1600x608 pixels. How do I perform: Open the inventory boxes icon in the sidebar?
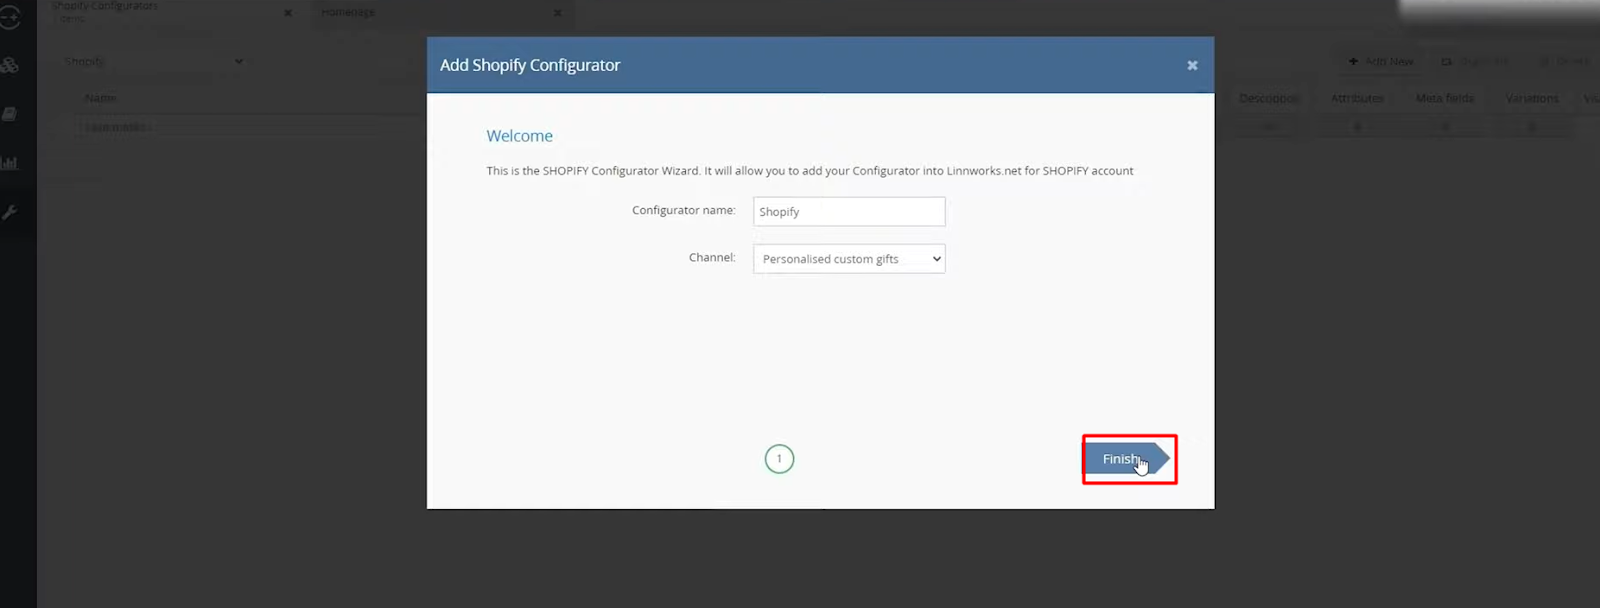coord(10,65)
